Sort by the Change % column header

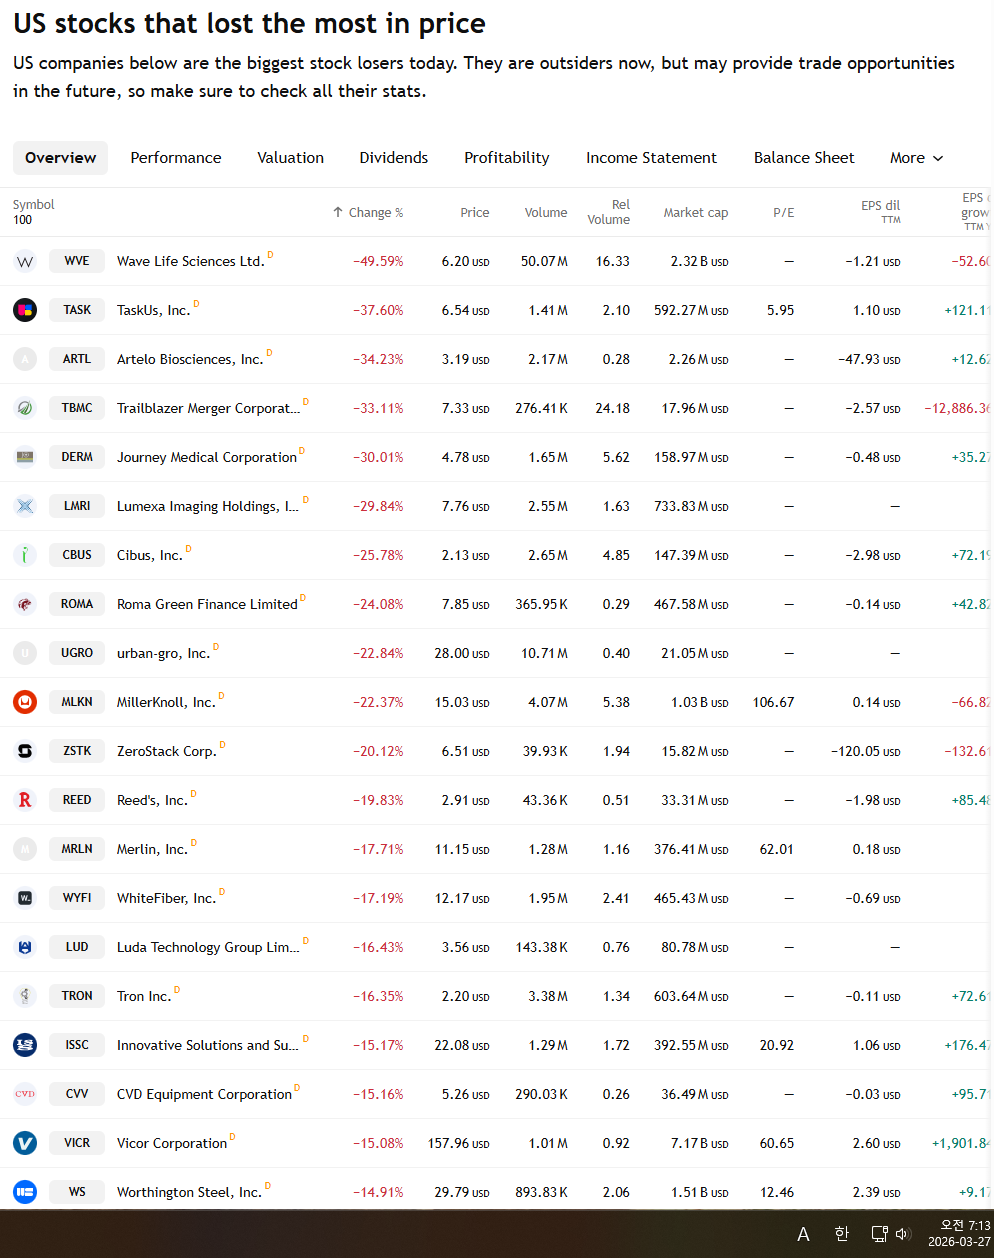[368, 212]
